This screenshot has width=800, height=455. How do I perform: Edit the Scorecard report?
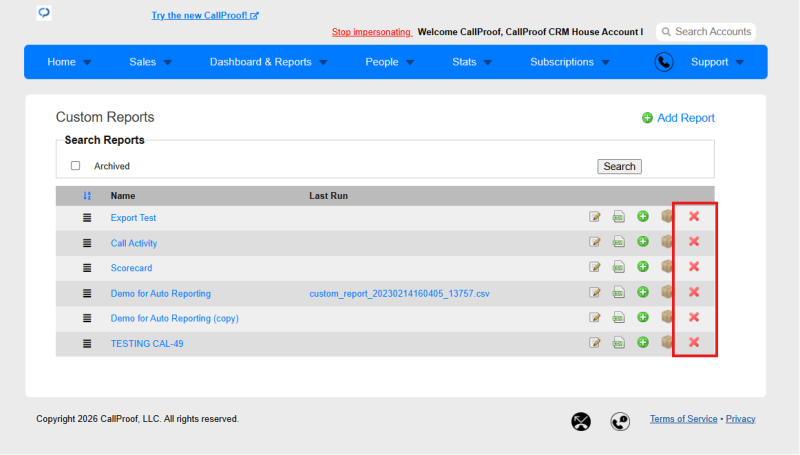pos(594,267)
